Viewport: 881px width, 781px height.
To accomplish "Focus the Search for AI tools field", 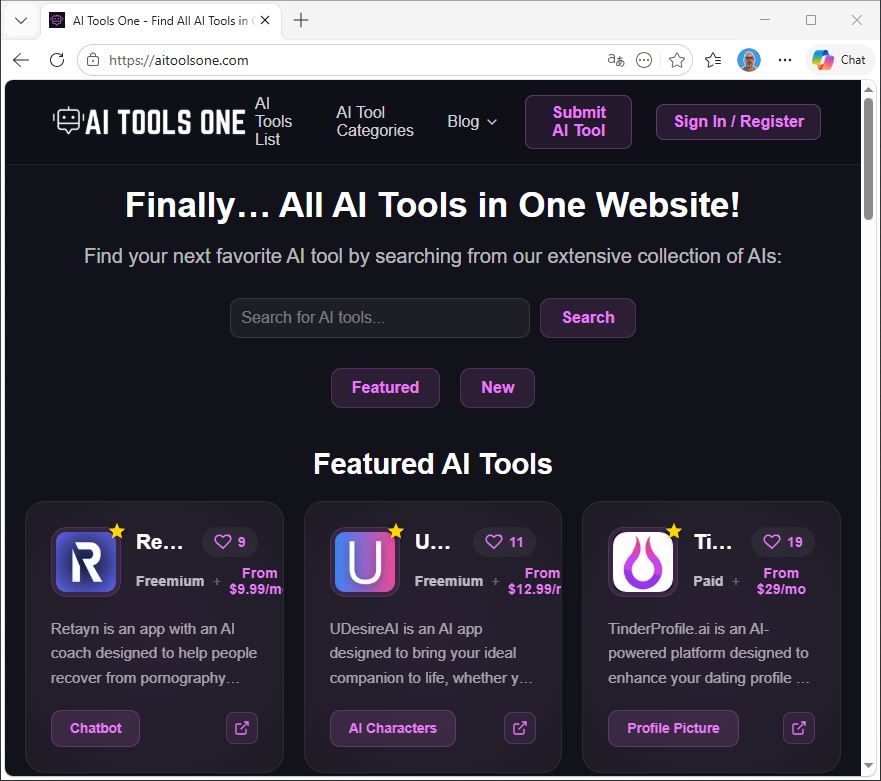I will tap(380, 317).
